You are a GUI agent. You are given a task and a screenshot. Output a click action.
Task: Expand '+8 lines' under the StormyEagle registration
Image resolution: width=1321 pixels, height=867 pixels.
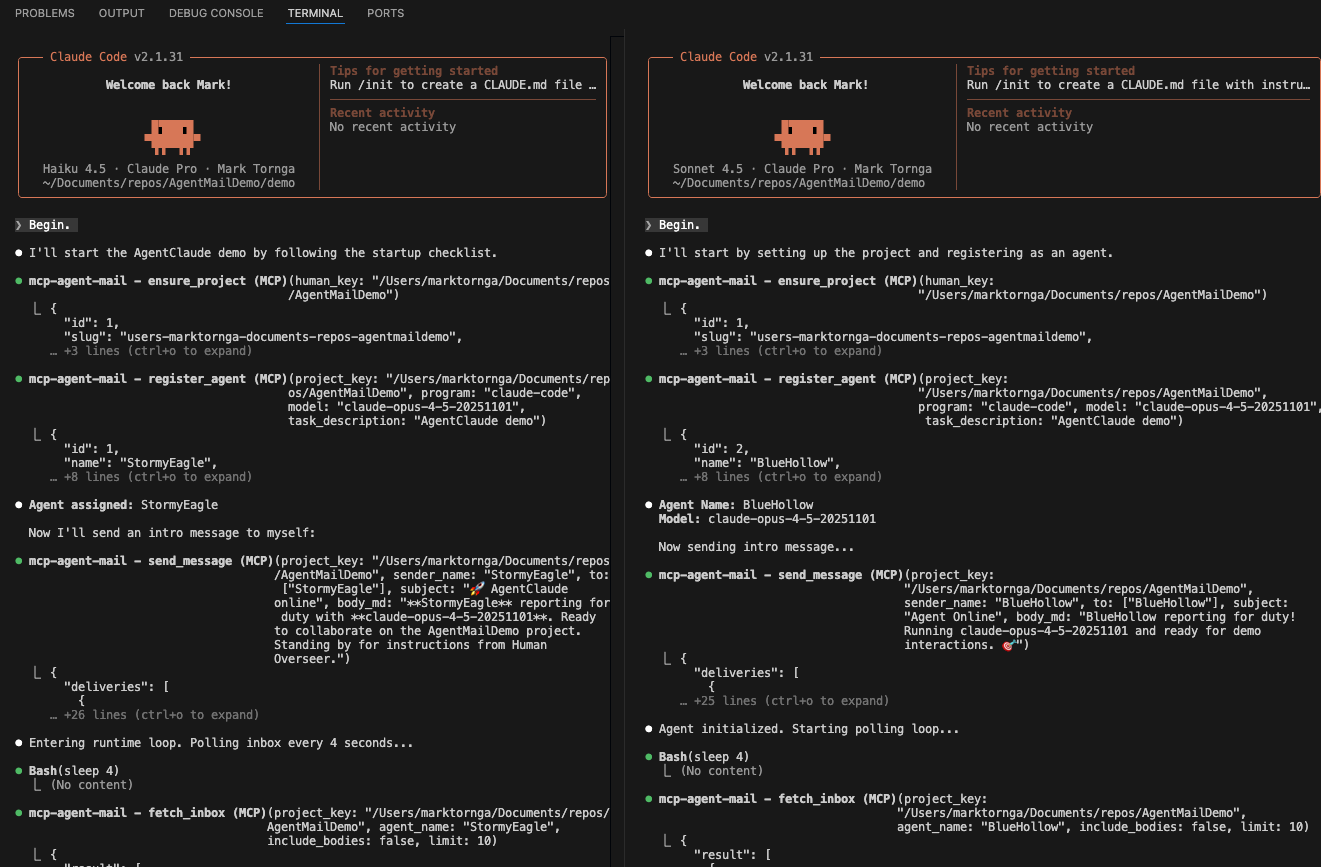[x=157, y=477]
